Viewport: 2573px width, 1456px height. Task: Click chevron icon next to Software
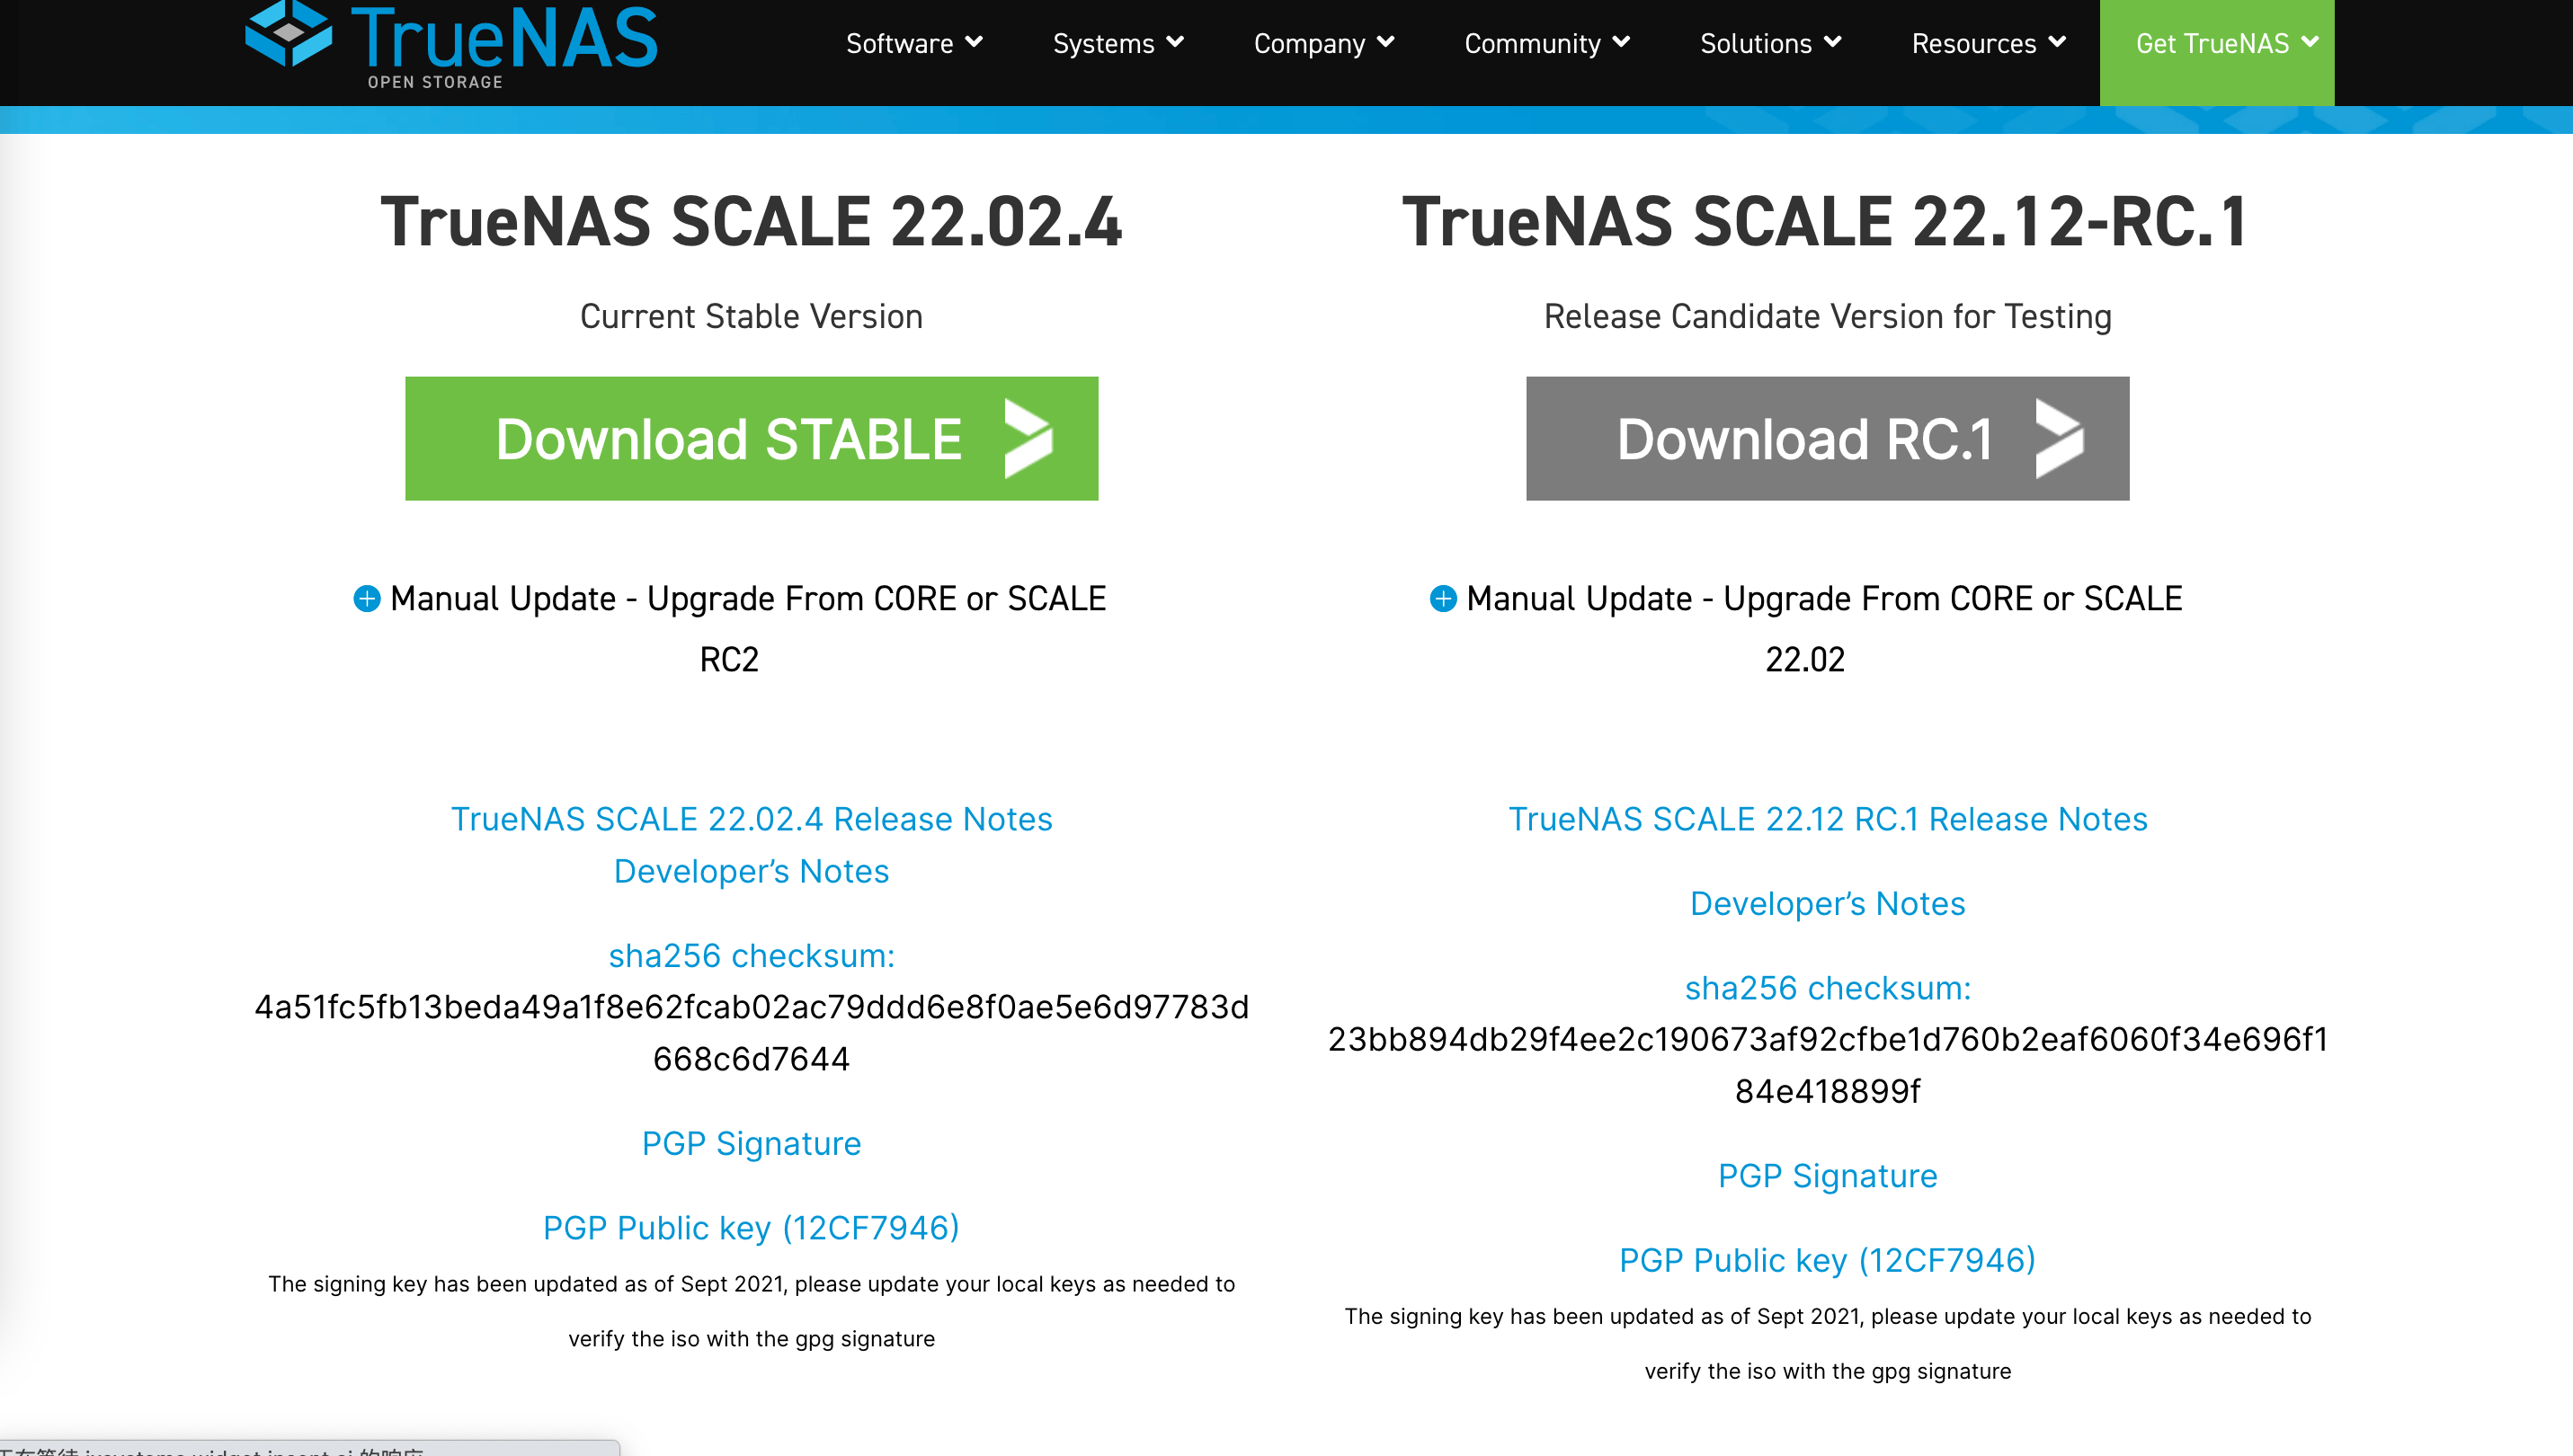(974, 42)
